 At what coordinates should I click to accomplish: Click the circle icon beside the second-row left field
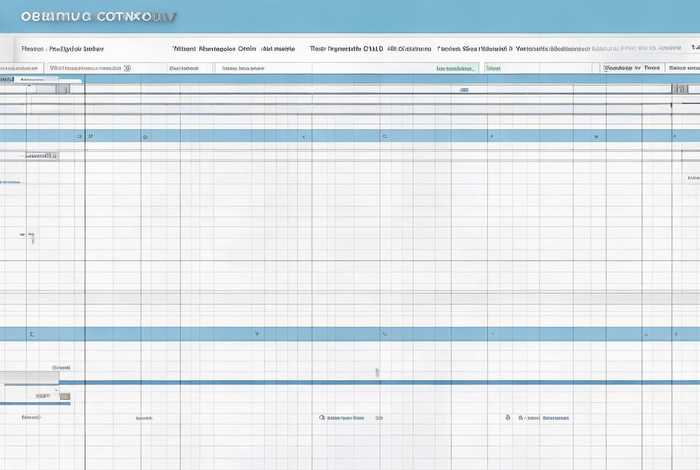coord(127,68)
